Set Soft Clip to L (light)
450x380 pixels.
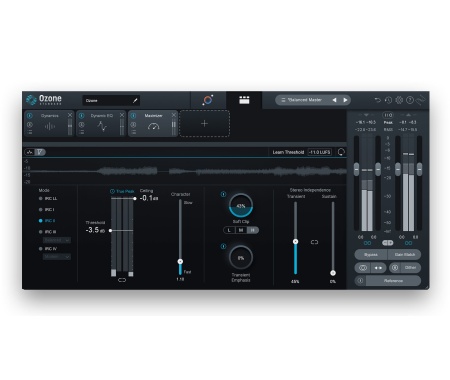[x=229, y=230]
